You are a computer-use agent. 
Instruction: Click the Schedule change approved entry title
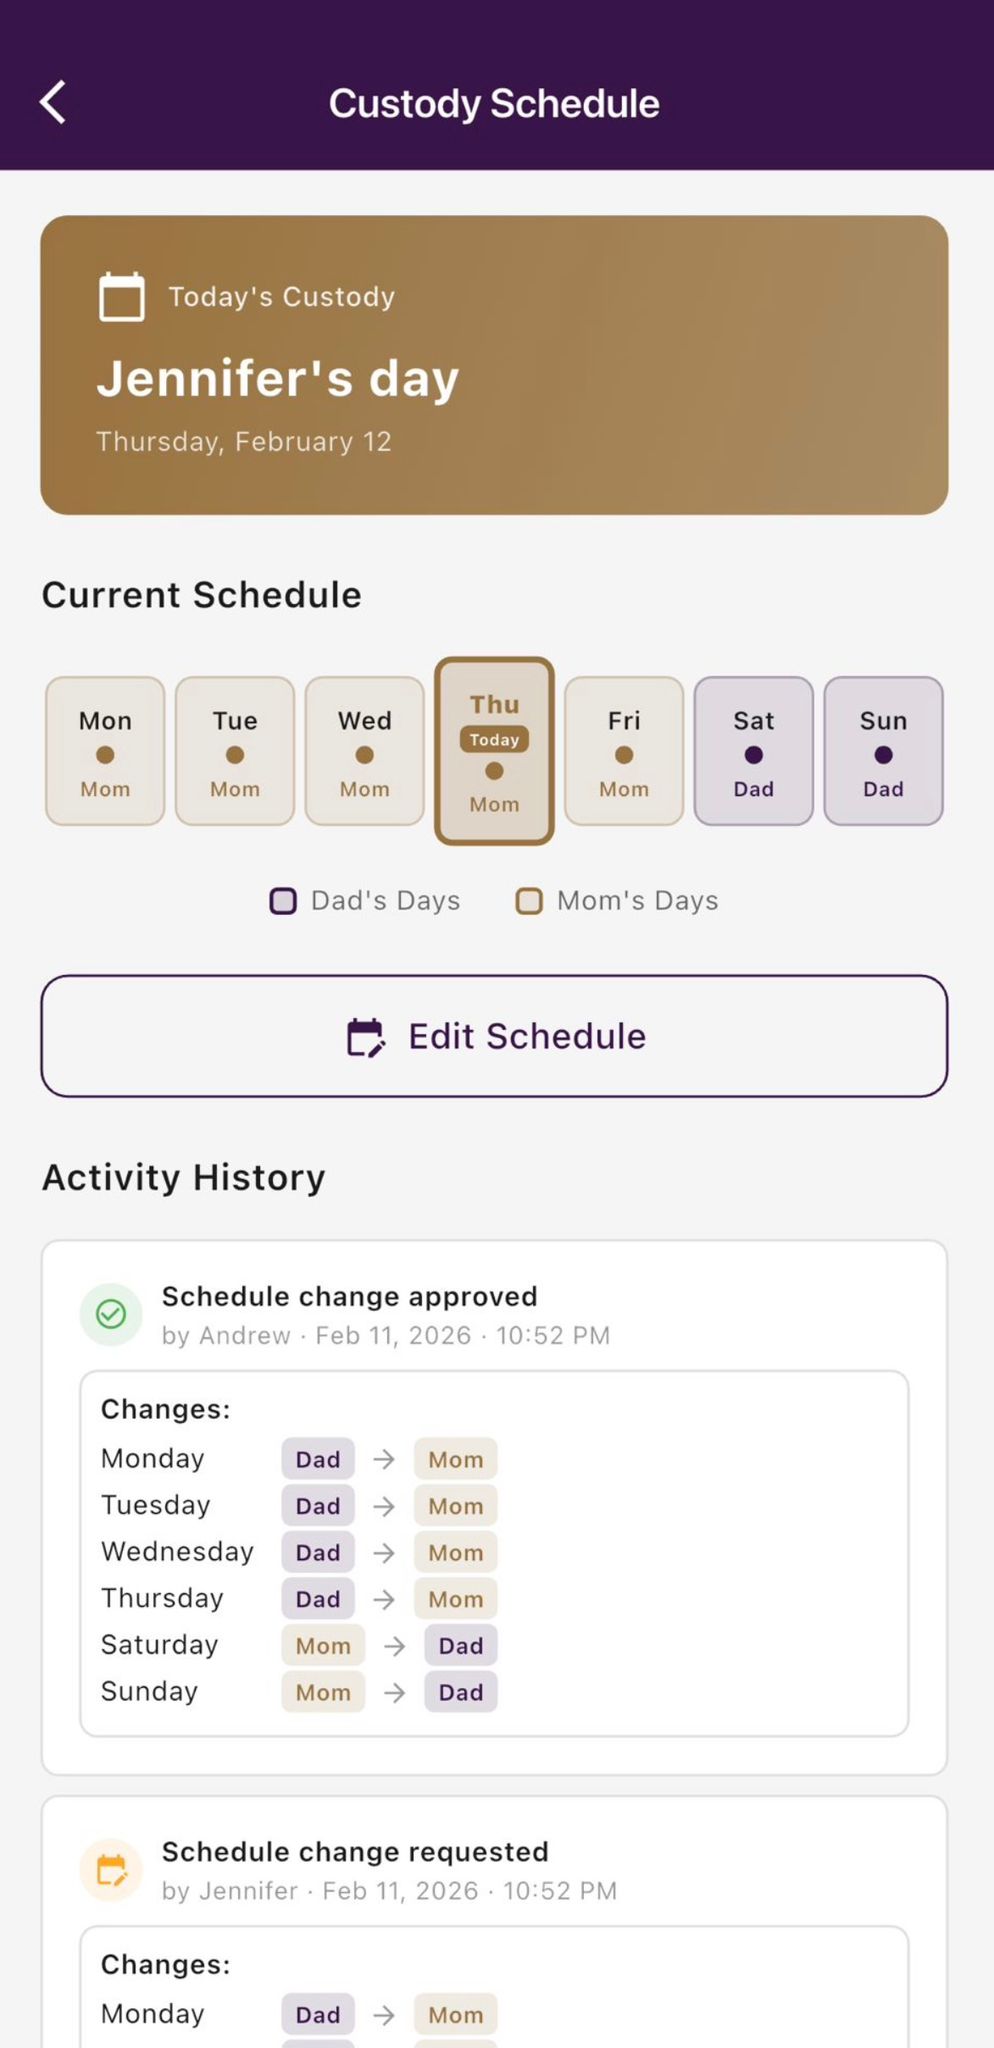(350, 1297)
